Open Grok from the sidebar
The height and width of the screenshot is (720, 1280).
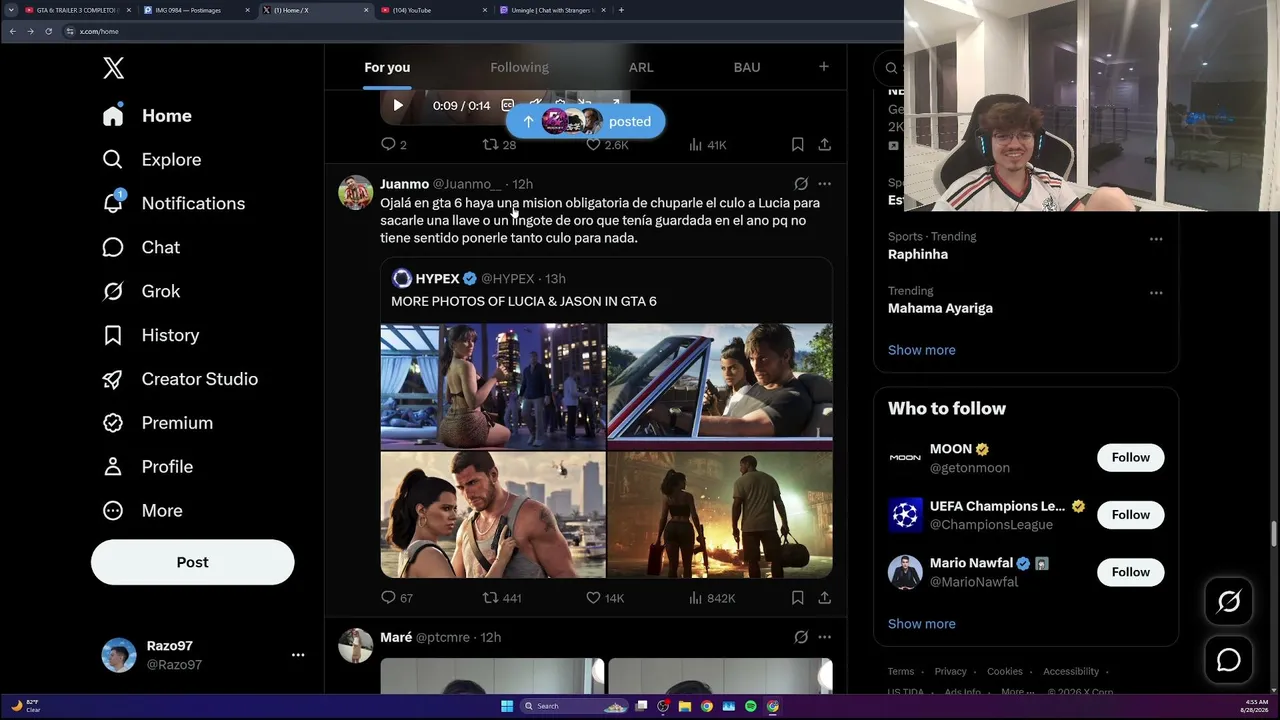point(141,291)
